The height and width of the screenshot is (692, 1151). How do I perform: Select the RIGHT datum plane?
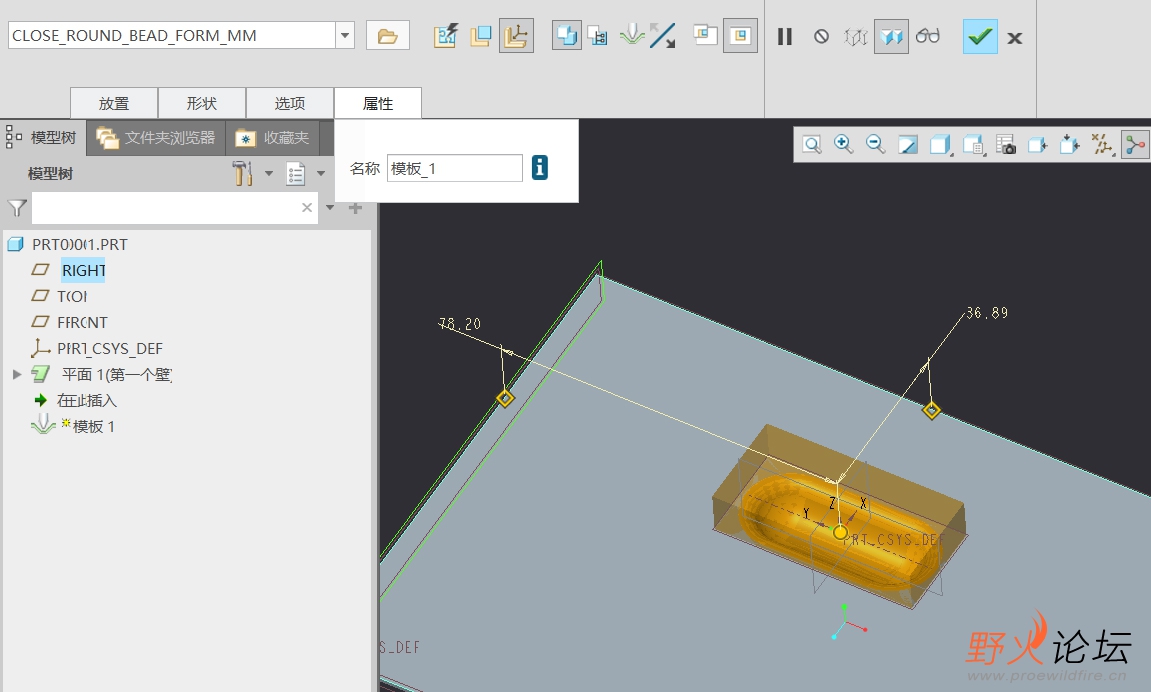84,270
